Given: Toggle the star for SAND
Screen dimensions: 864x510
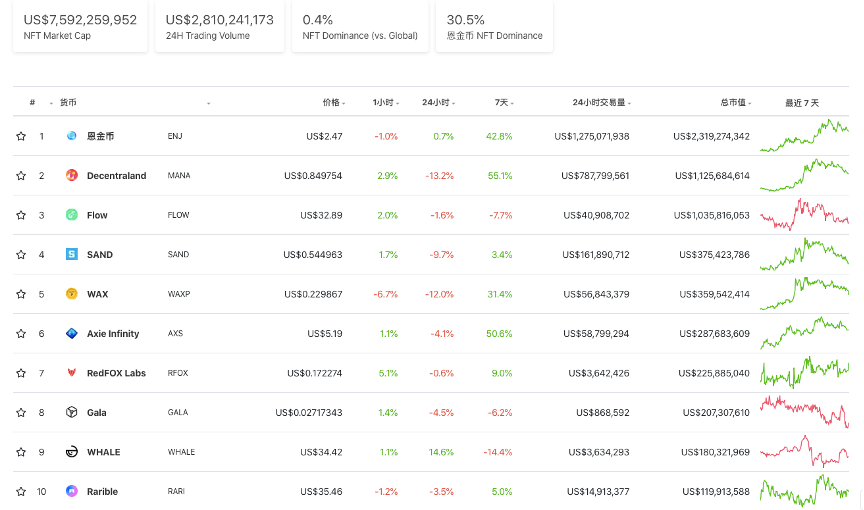Looking at the screenshot, I should pos(21,254).
